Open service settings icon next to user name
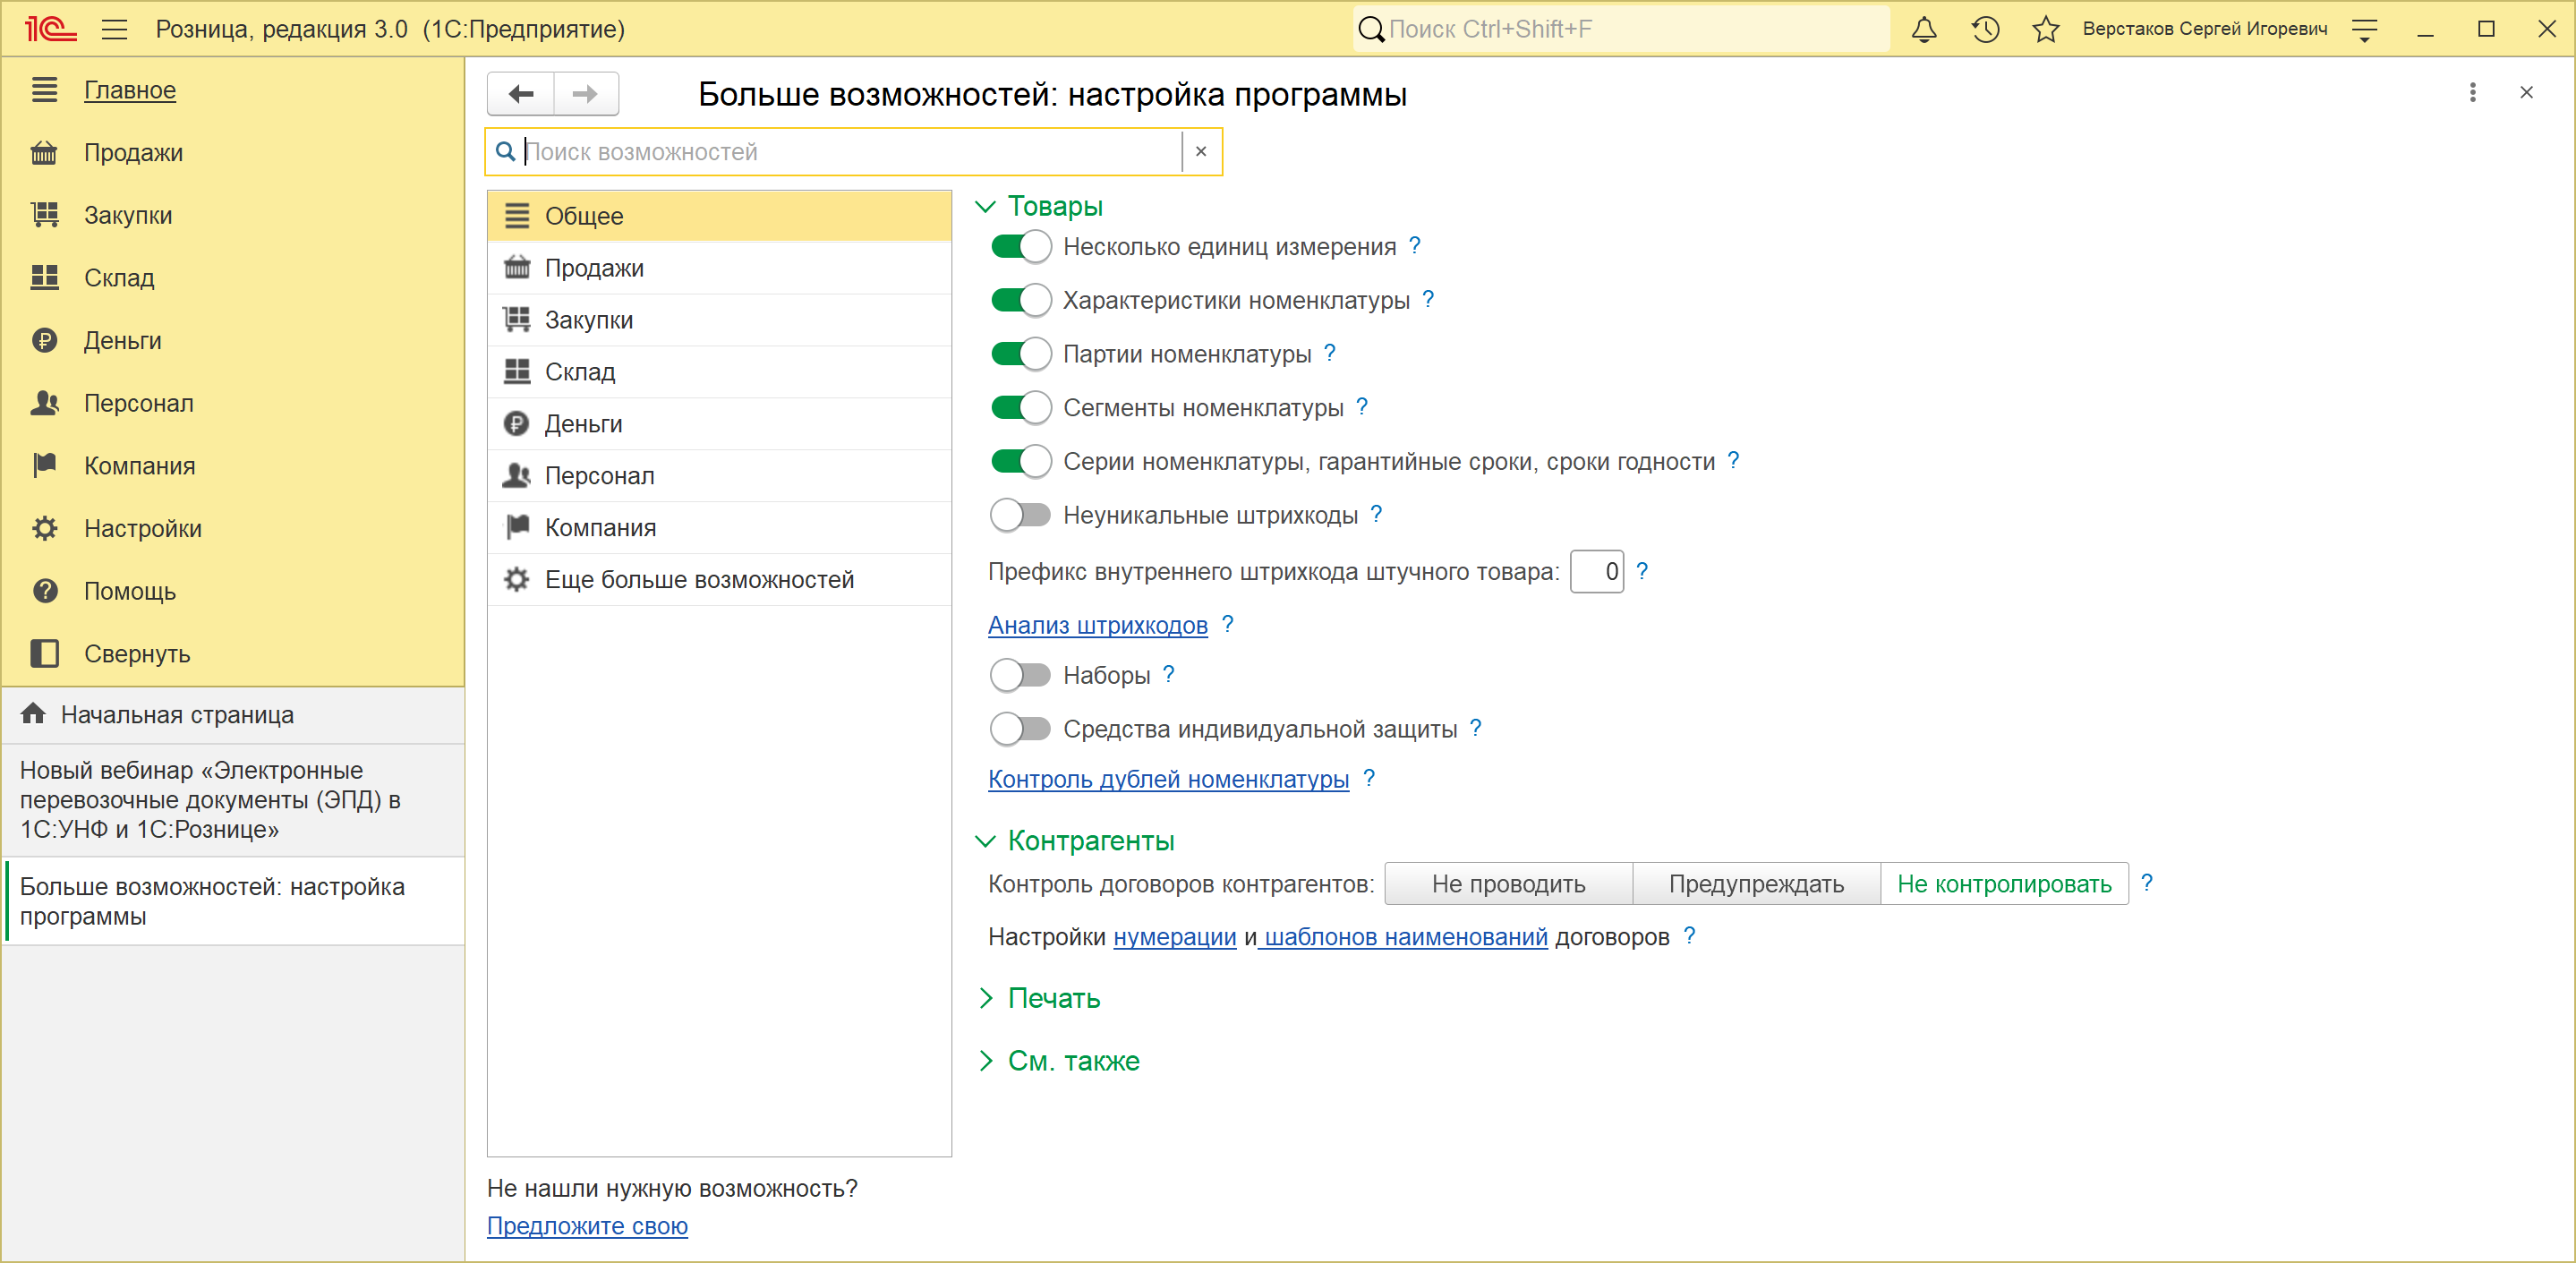The height and width of the screenshot is (1263, 2576). pyautogui.click(x=2364, y=30)
